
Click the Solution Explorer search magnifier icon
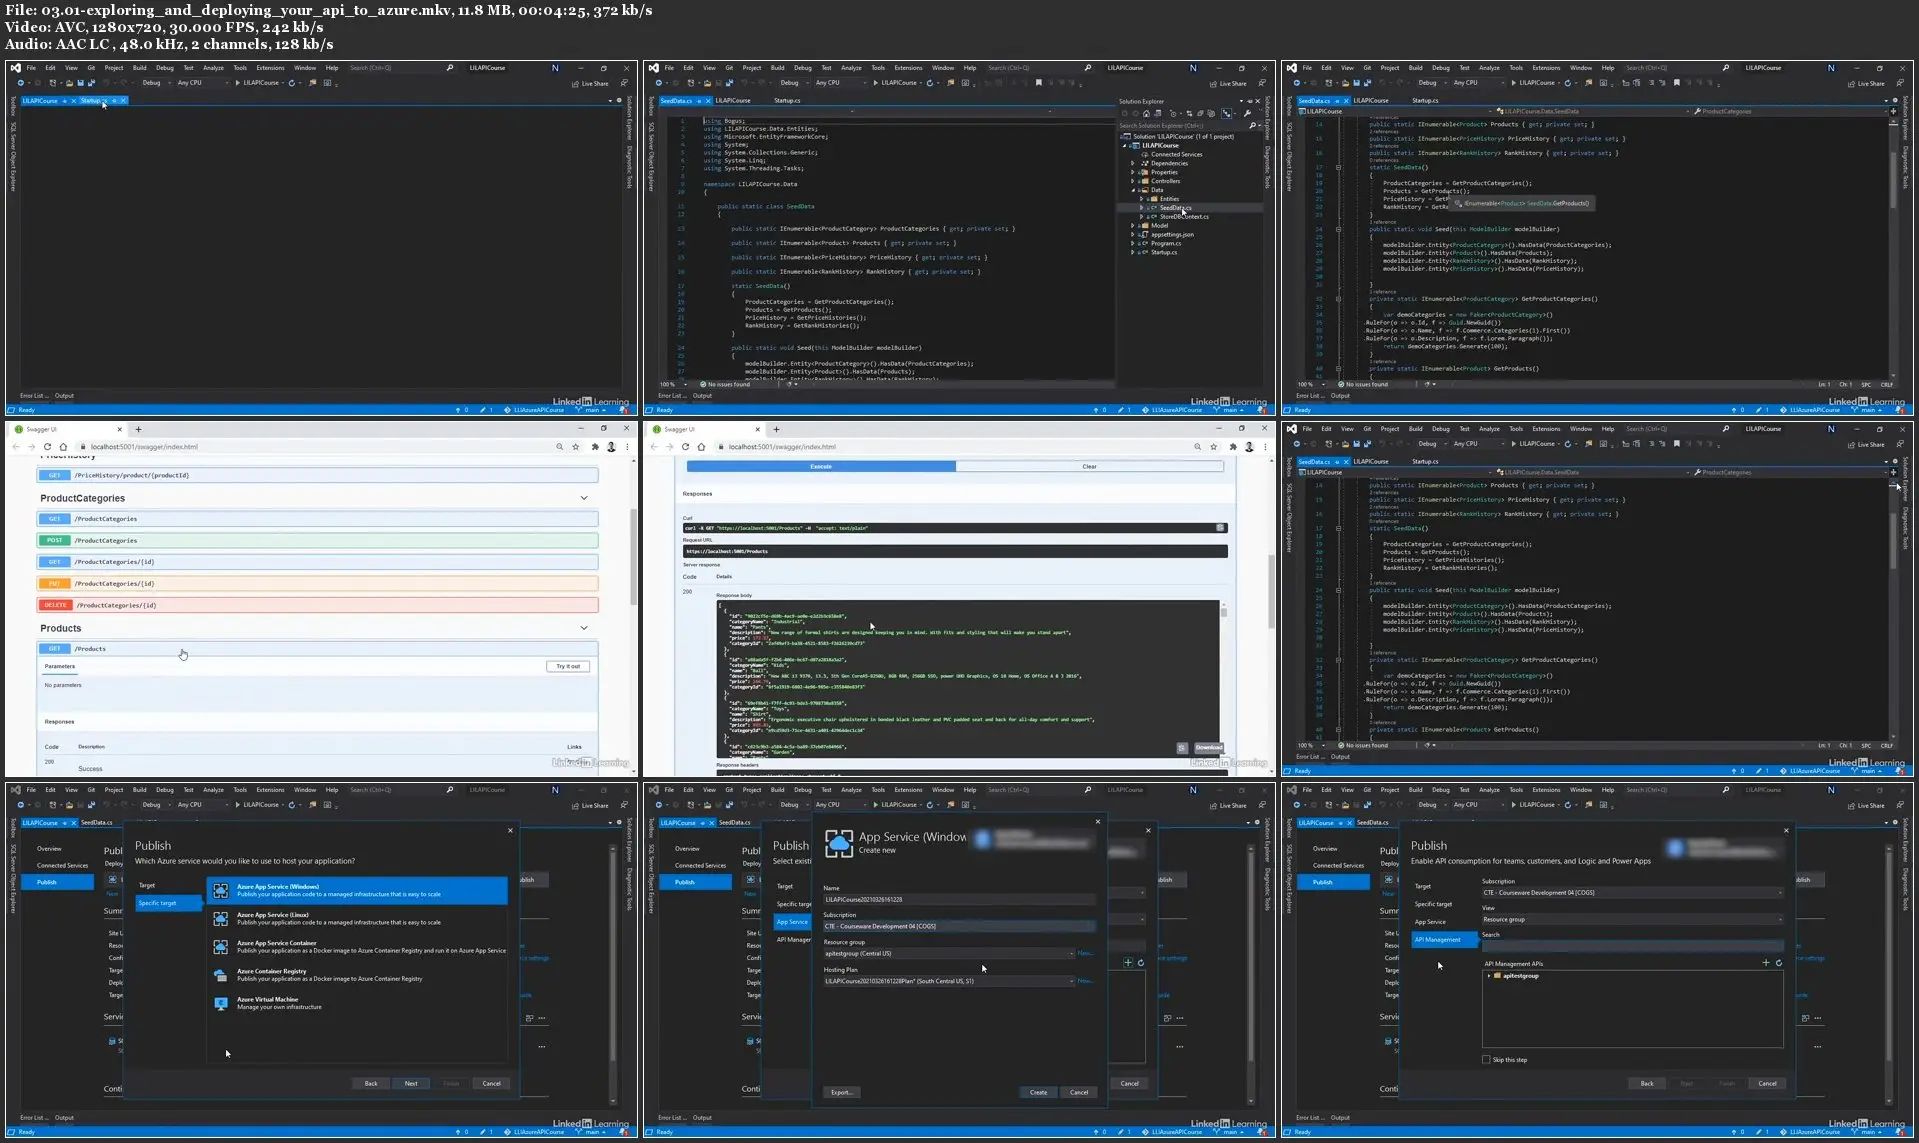click(1251, 126)
